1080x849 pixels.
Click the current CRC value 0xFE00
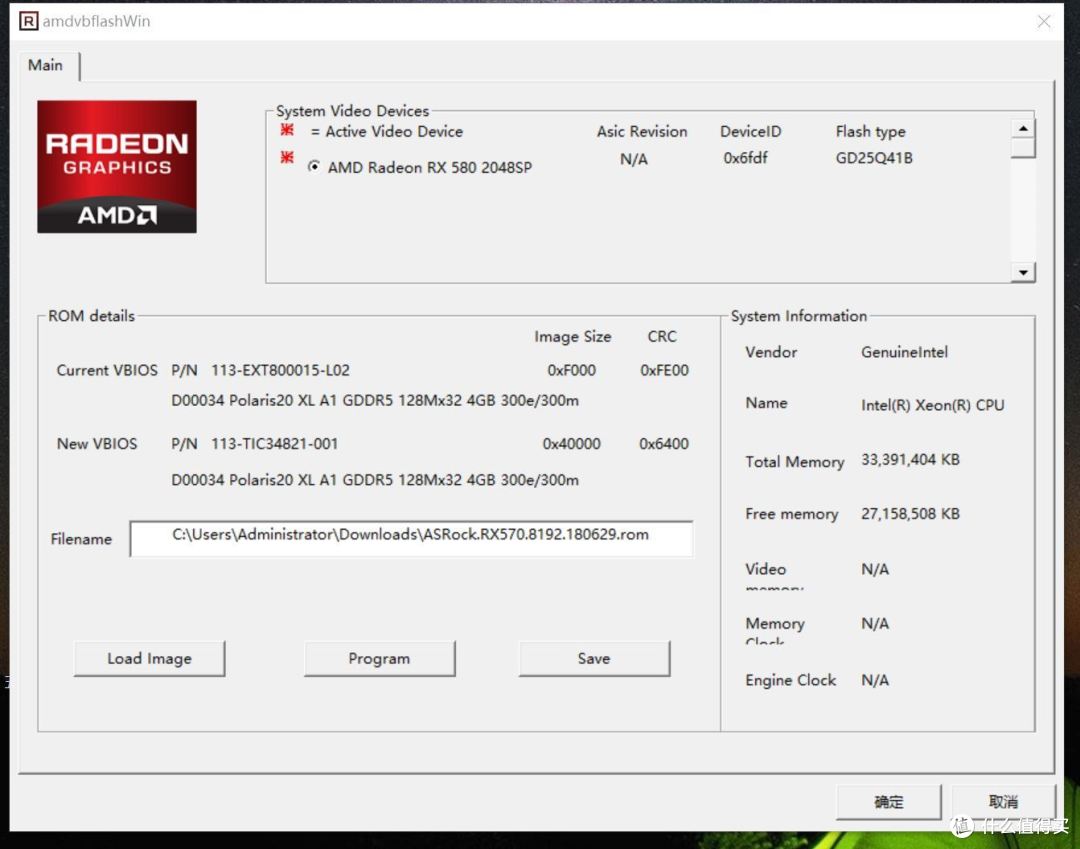point(665,370)
